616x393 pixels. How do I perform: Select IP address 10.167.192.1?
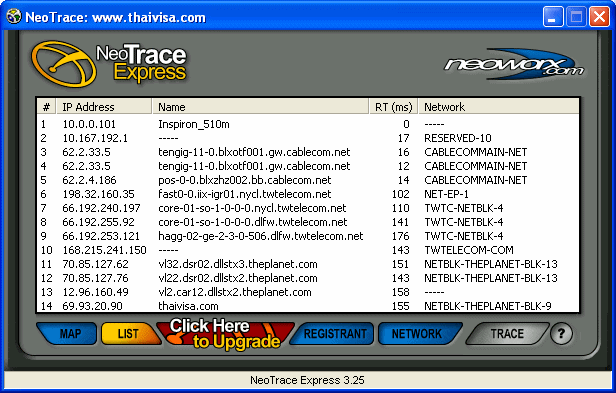pyautogui.click(x=95, y=138)
